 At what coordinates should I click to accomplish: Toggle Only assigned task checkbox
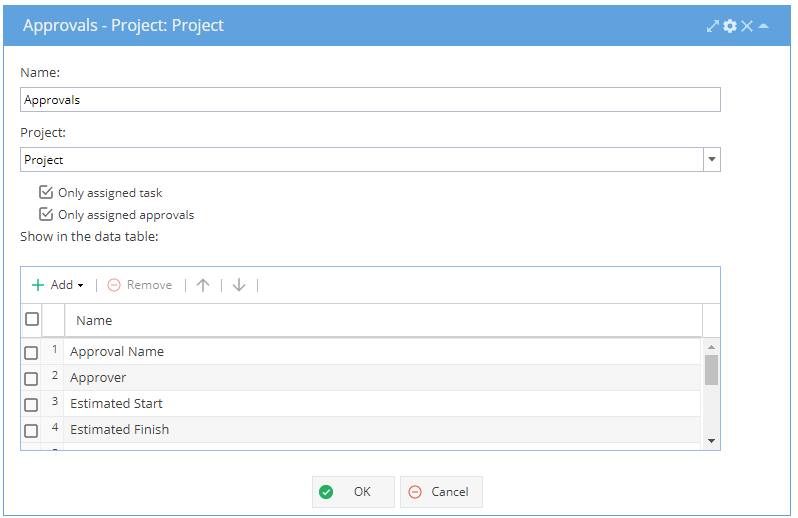coord(46,192)
